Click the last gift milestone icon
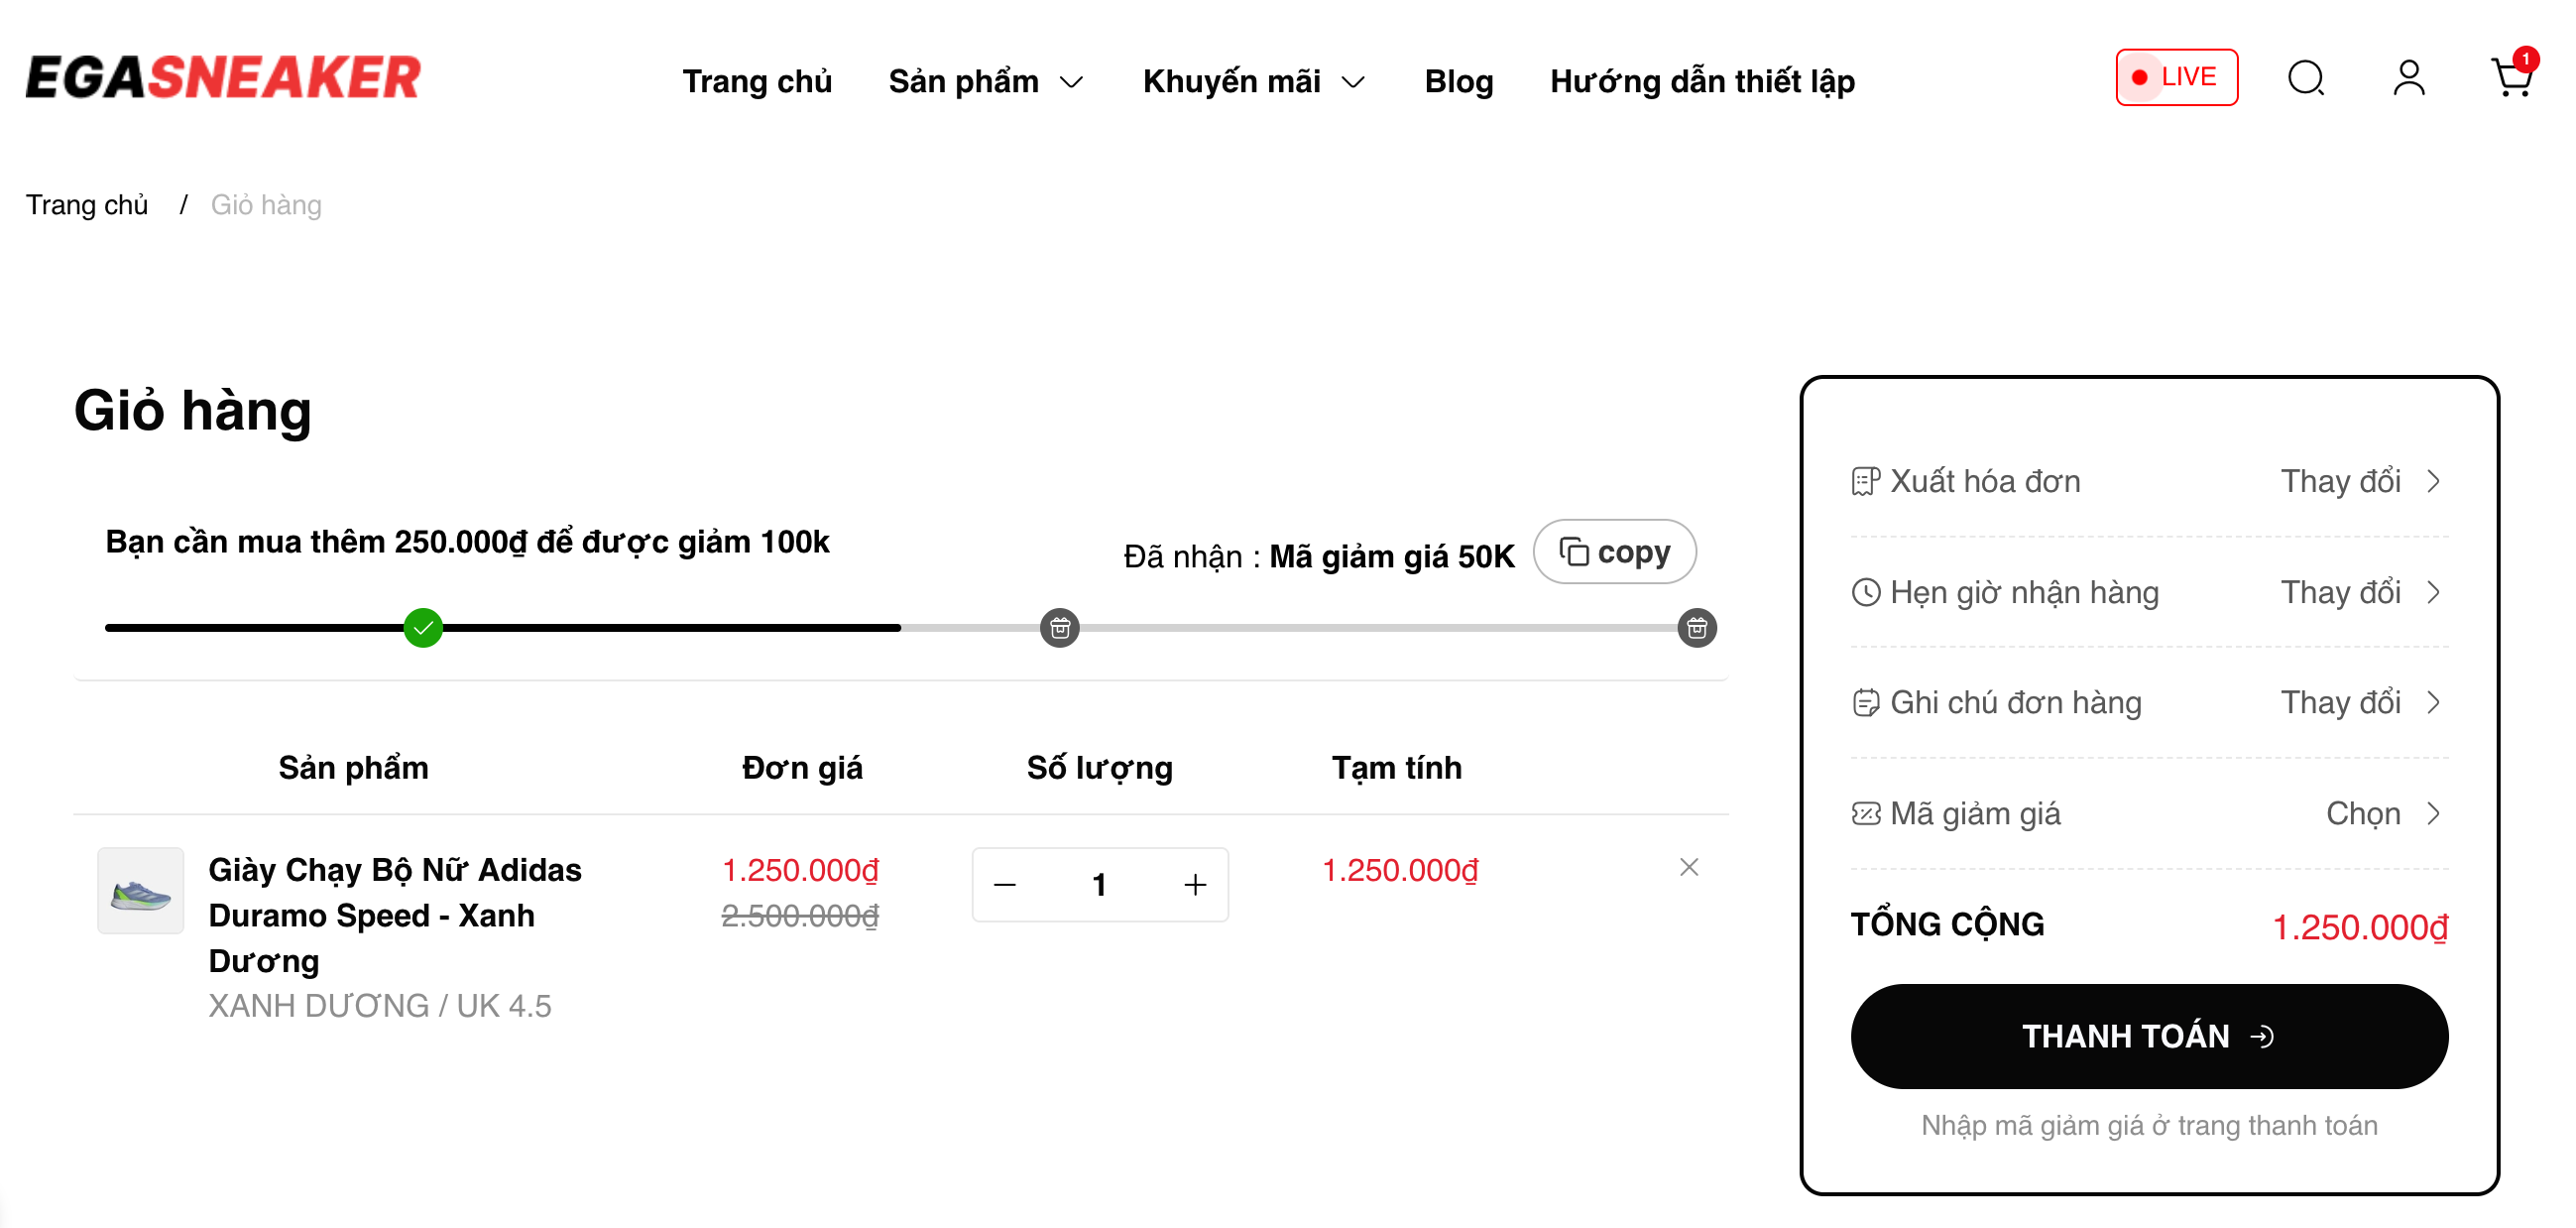Viewport: 2576px width, 1228px height. pyautogui.click(x=1696, y=628)
